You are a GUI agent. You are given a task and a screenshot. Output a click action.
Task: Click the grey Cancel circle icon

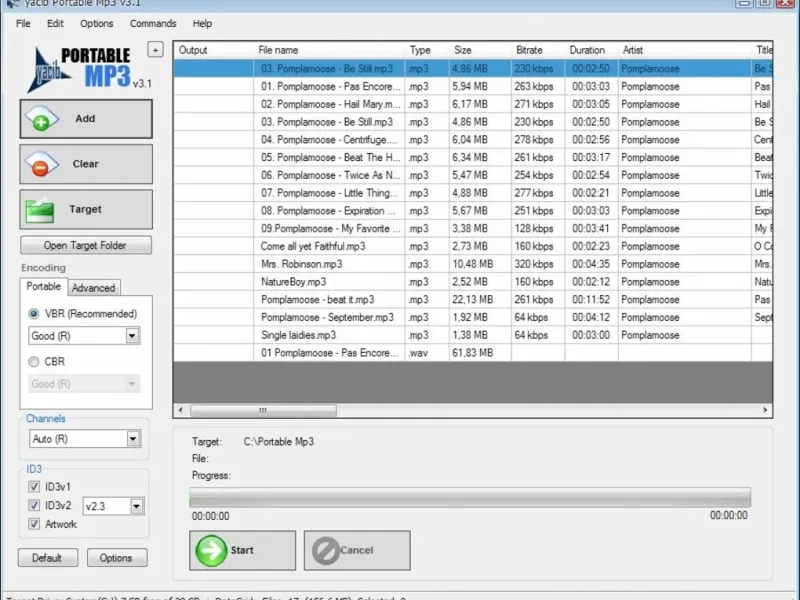pos(326,551)
